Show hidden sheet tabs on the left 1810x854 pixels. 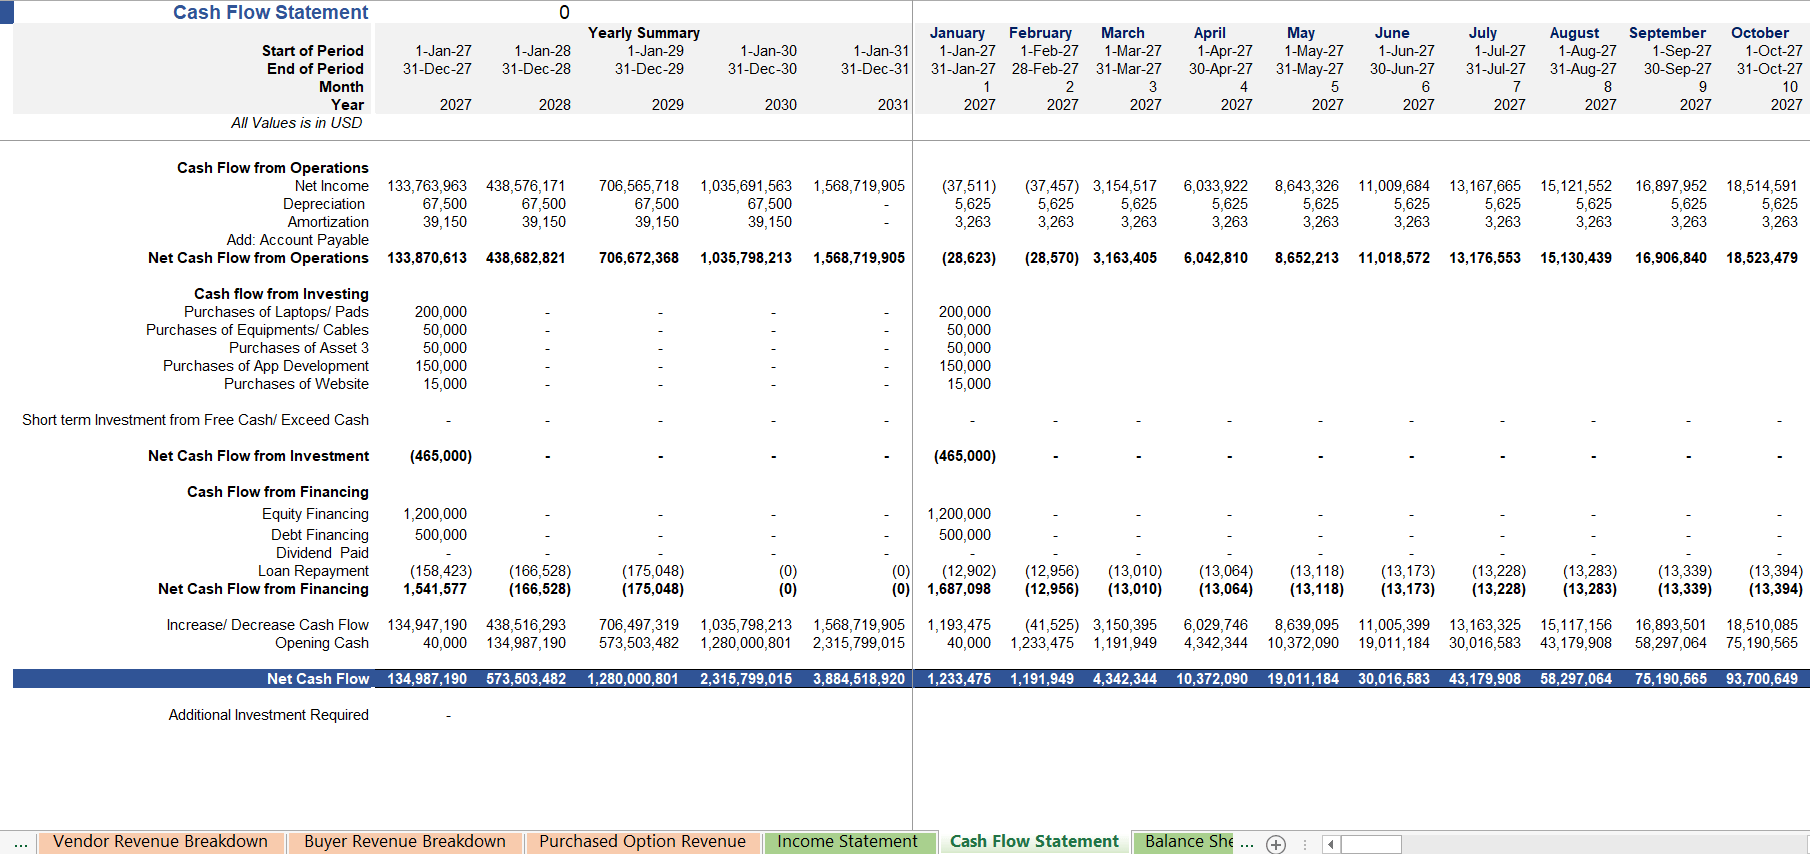tap(20, 843)
